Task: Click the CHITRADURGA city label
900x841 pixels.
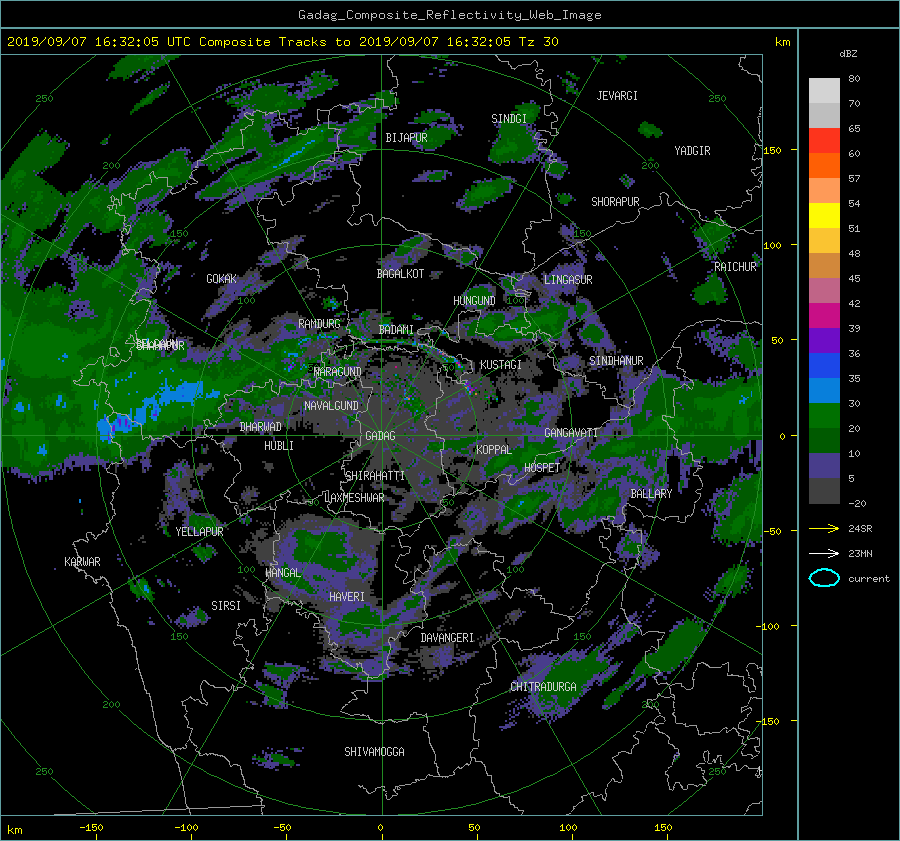Action: coord(543,687)
